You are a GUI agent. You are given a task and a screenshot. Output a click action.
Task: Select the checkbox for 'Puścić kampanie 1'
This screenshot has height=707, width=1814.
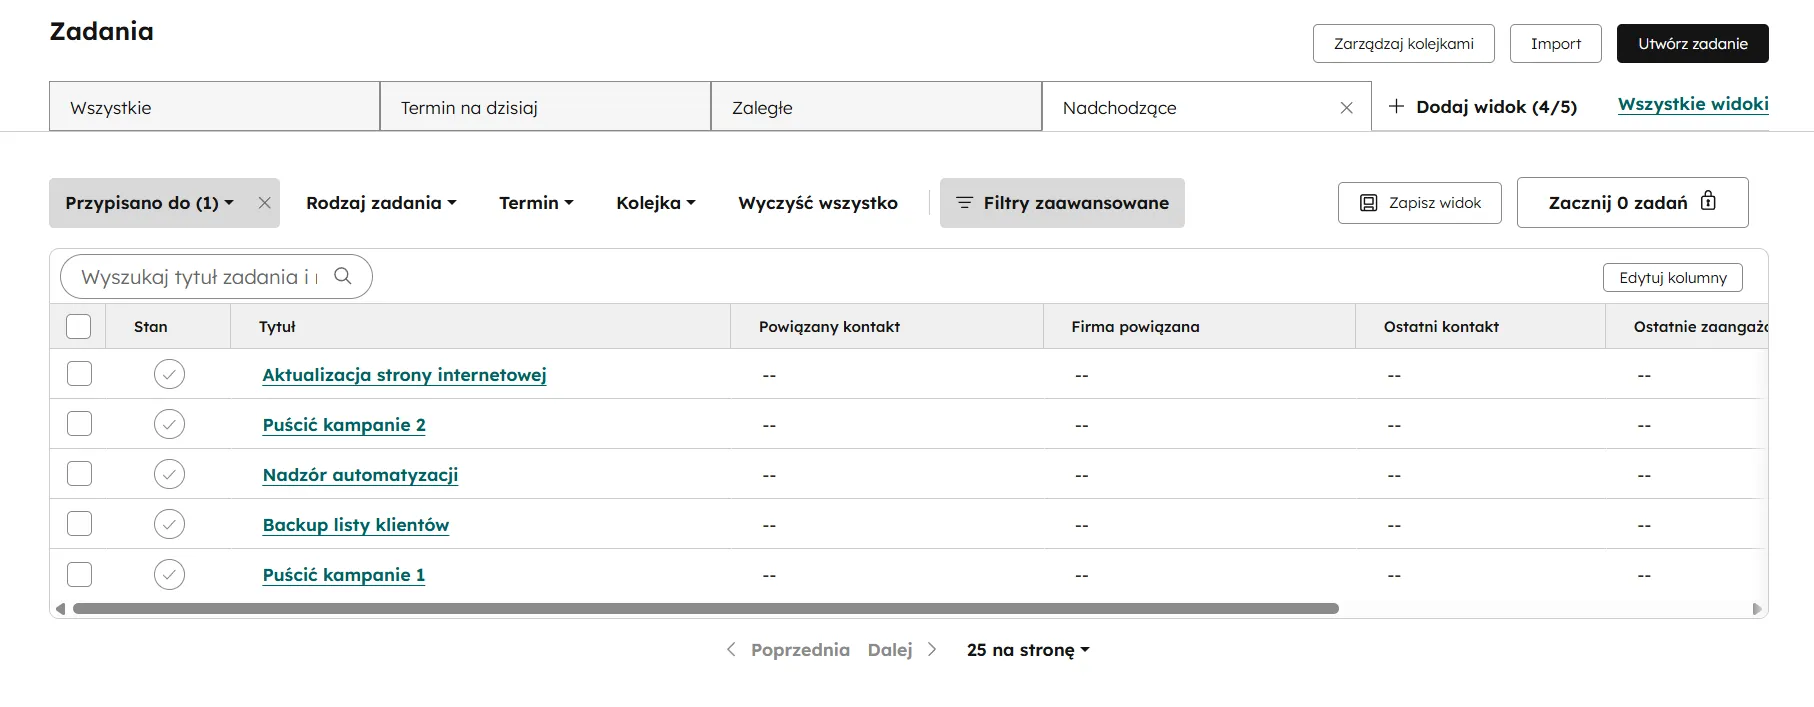(x=79, y=574)
